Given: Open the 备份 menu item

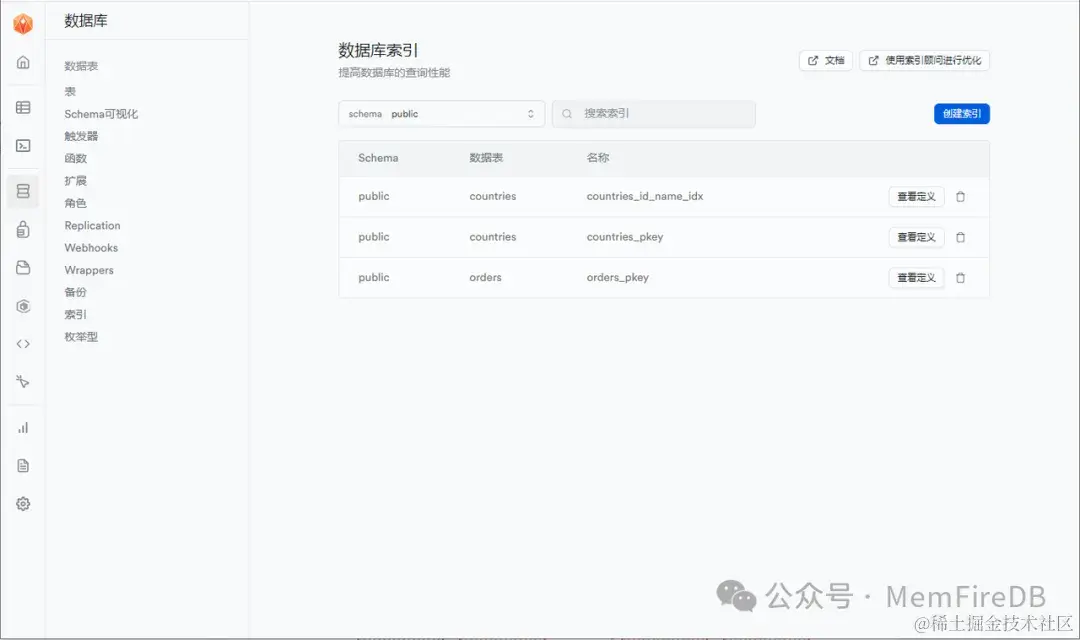Looking at the screenshot, I should [76, 292].
